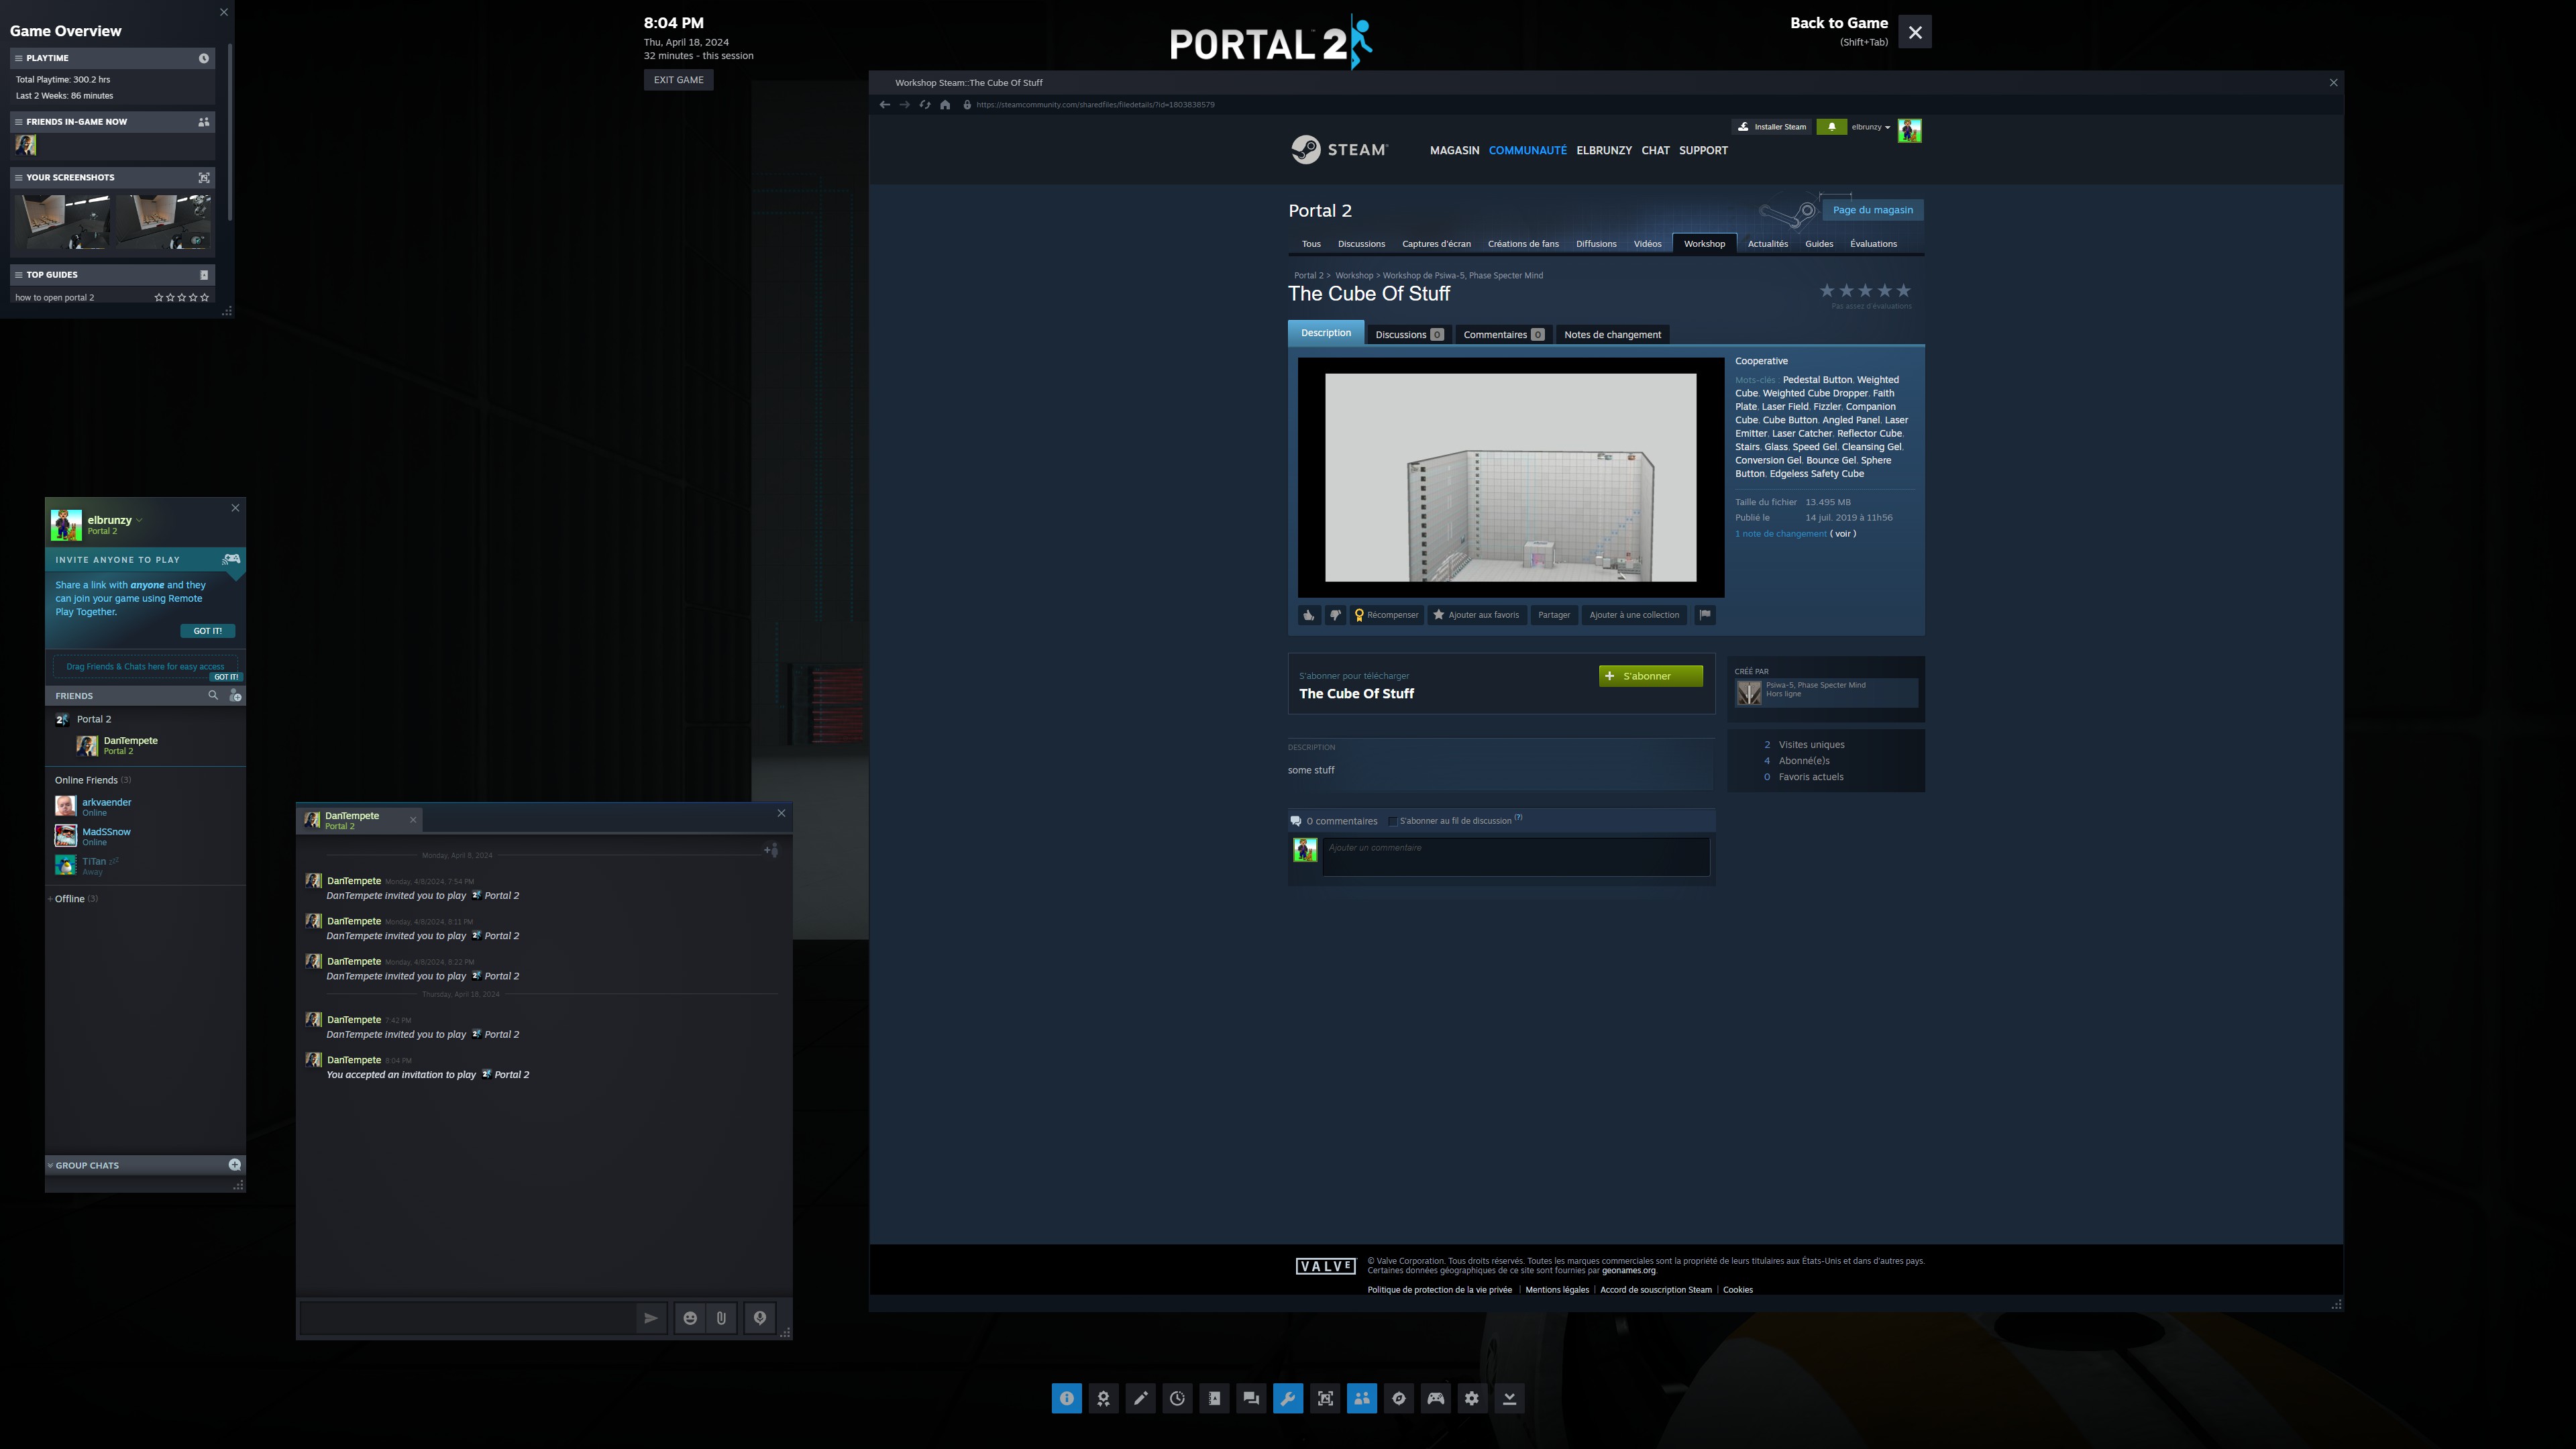2576x1449 pixels.
Task: Open Achievements from the overlay toolbar
Action: pyautogui.click(x=1103, y=1399)
